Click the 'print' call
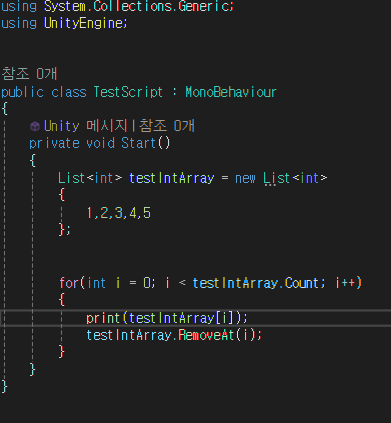 [x=103, y=318]
